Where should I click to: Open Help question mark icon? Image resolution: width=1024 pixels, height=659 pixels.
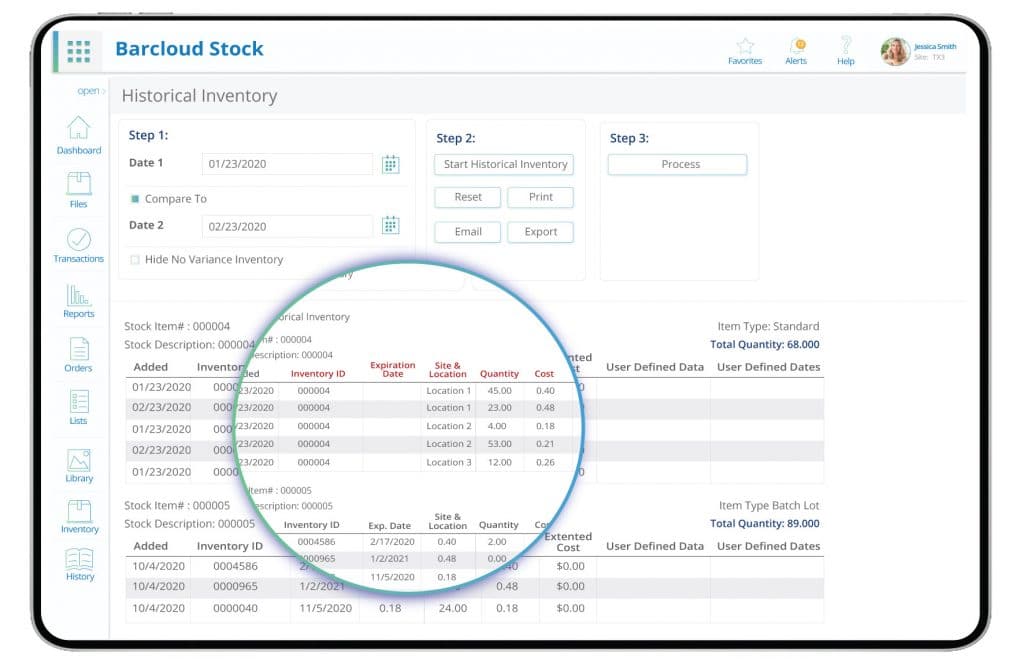click(846, 45)
